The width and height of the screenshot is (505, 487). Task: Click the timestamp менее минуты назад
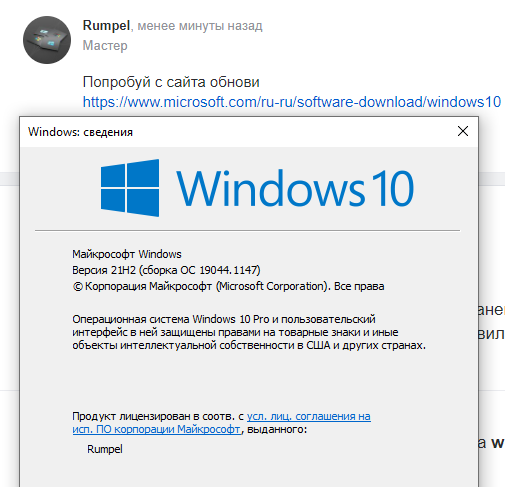(x=200, y=26)
